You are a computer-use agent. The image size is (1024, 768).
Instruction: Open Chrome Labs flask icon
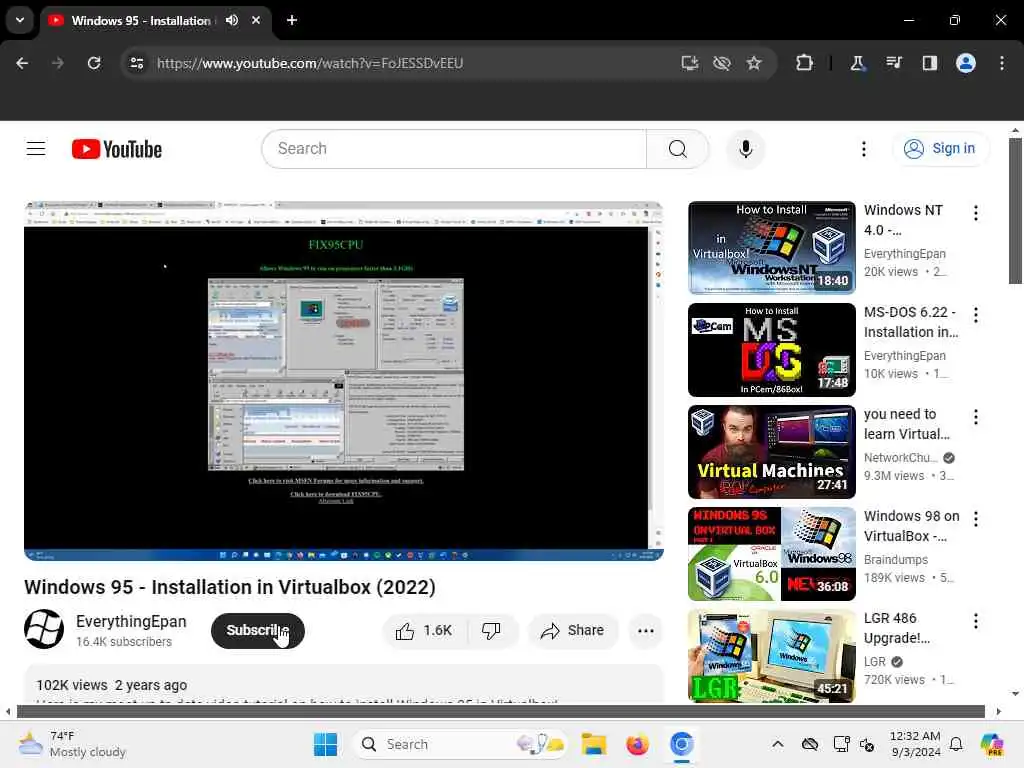pyautogui.click(x=857, y=63)
